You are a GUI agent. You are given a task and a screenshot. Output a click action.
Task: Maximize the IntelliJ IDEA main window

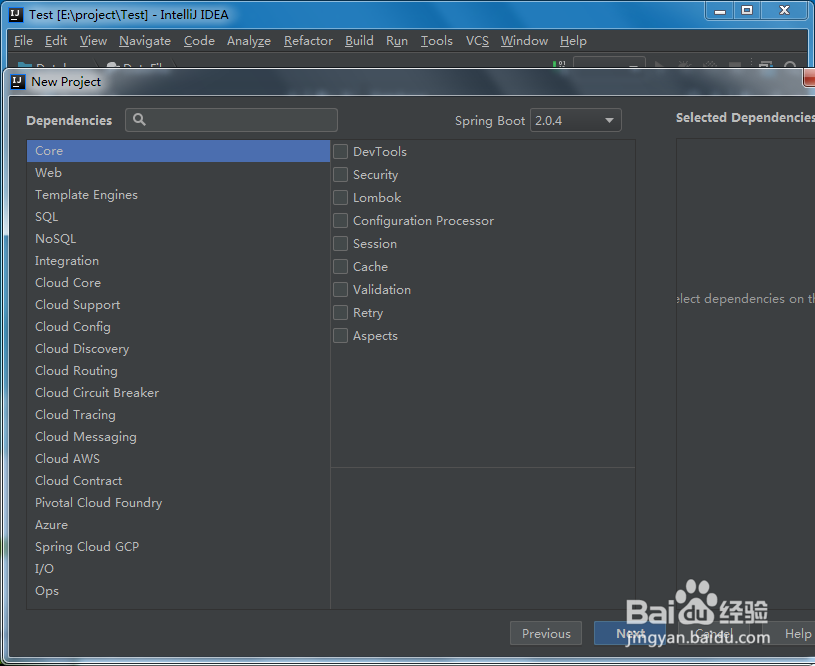(x=747, y=11)
